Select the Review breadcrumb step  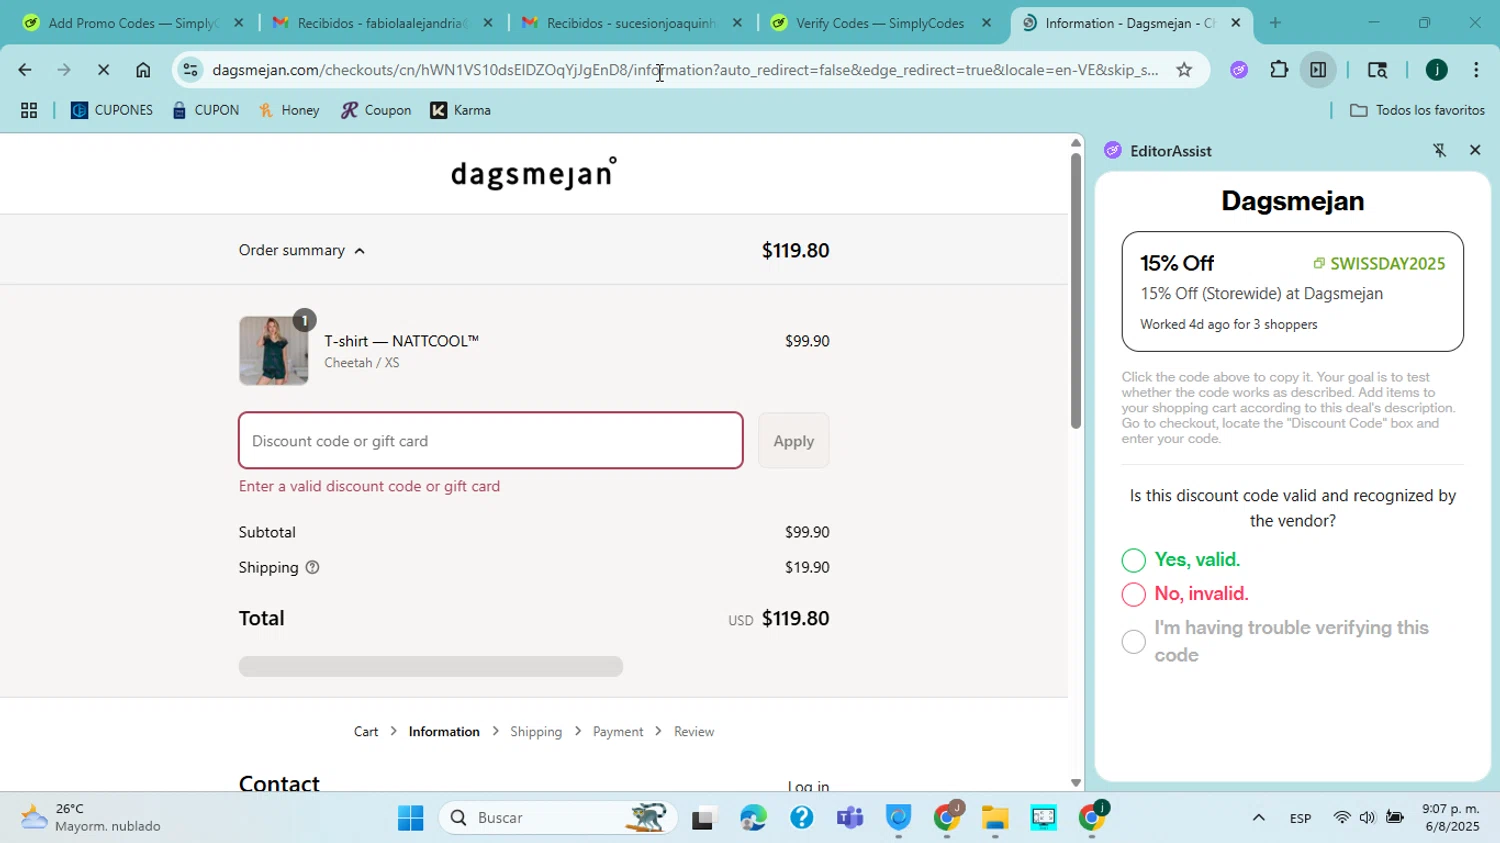pyautogui.click(x=694, y=731)
